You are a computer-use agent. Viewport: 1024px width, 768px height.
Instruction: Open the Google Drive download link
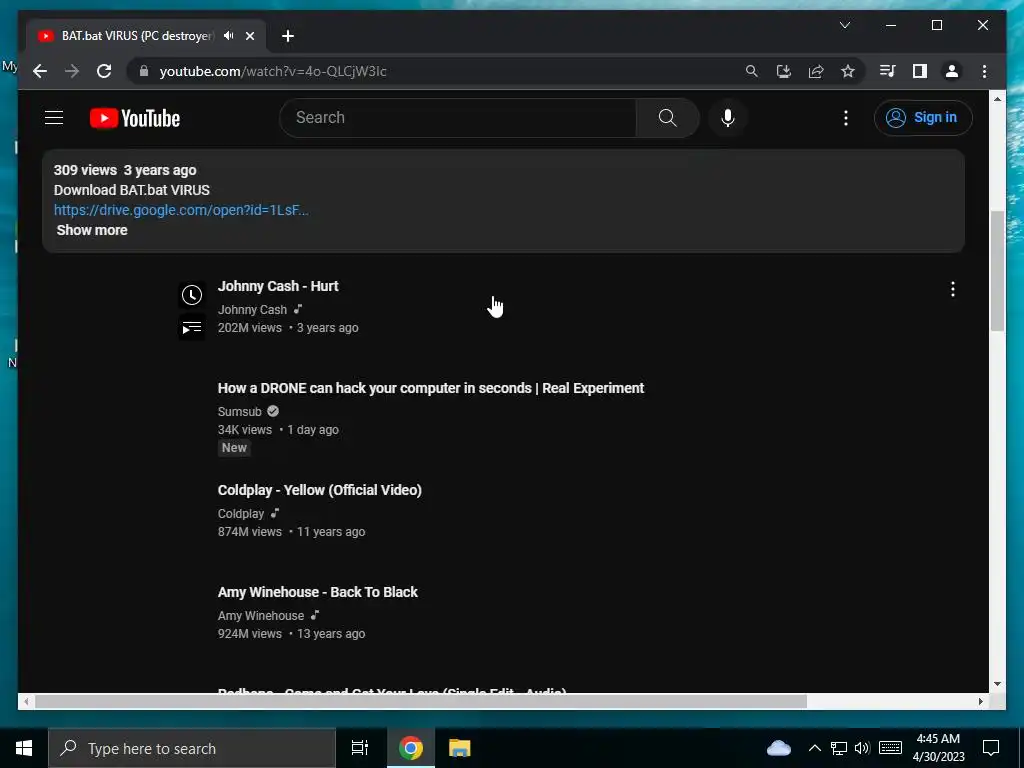(x=181, y=210)
